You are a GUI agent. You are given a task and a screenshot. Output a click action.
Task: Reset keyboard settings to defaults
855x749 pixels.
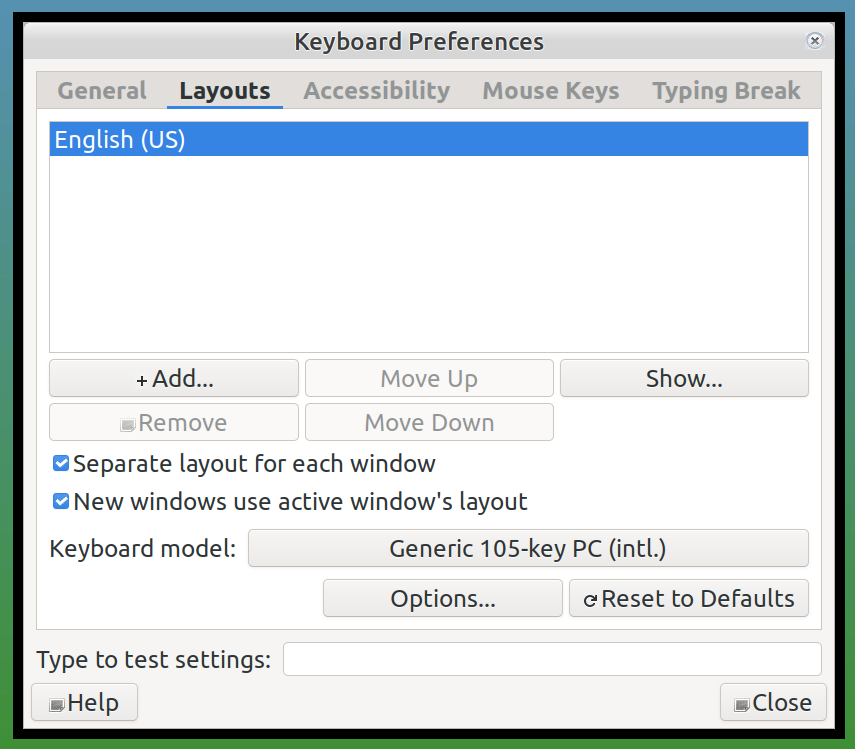click(x=688, y=598)
